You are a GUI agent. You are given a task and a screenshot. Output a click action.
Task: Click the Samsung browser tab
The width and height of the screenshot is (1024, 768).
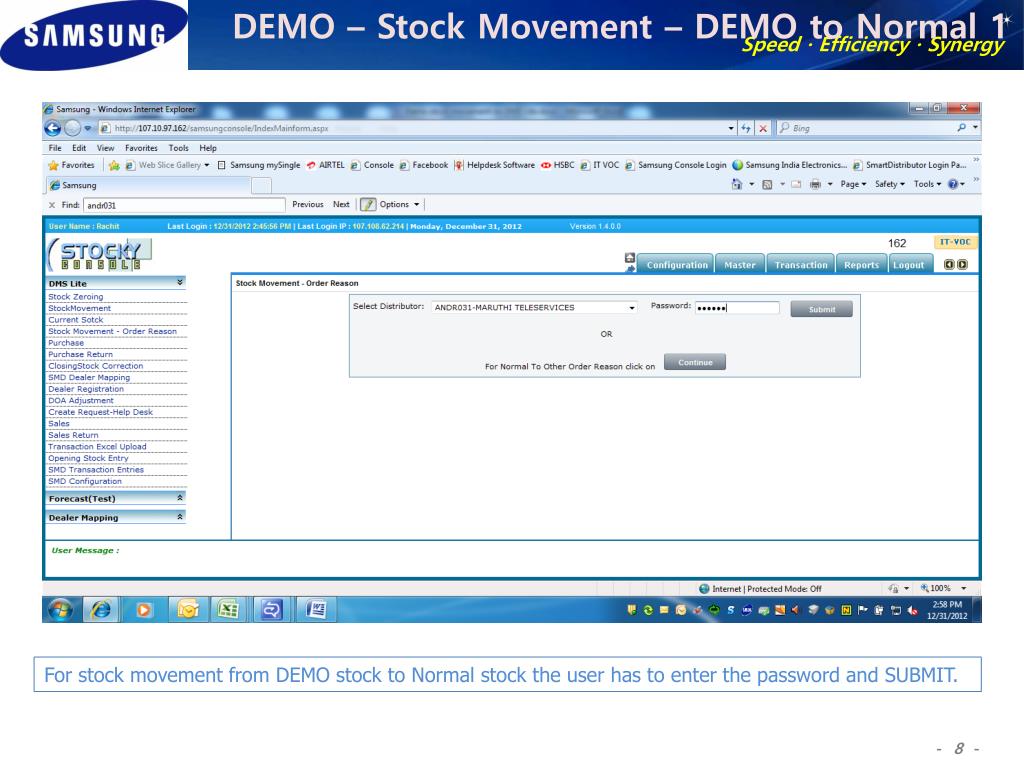click(x=149, y=185)
